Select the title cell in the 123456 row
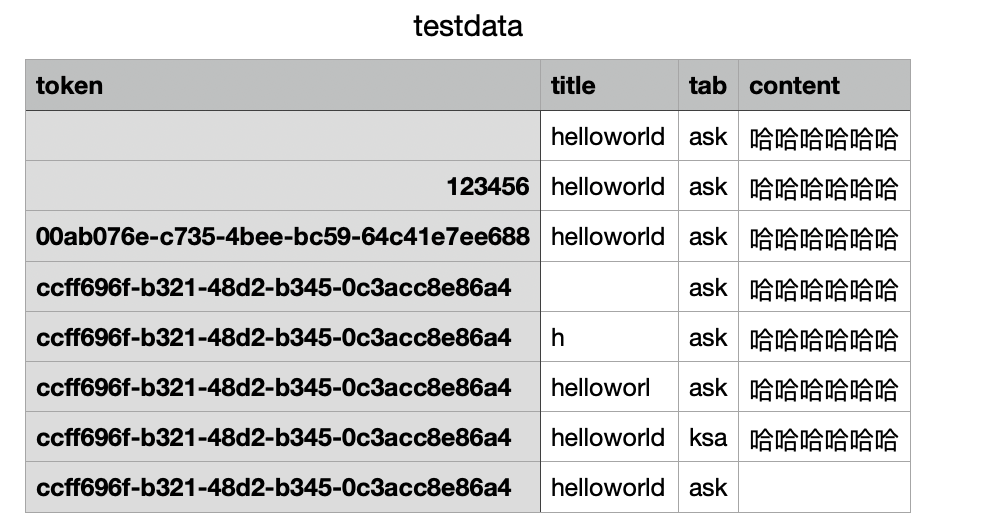Viewport: 984px width, 530px height. pyautogui.click(x=608, y=187)
